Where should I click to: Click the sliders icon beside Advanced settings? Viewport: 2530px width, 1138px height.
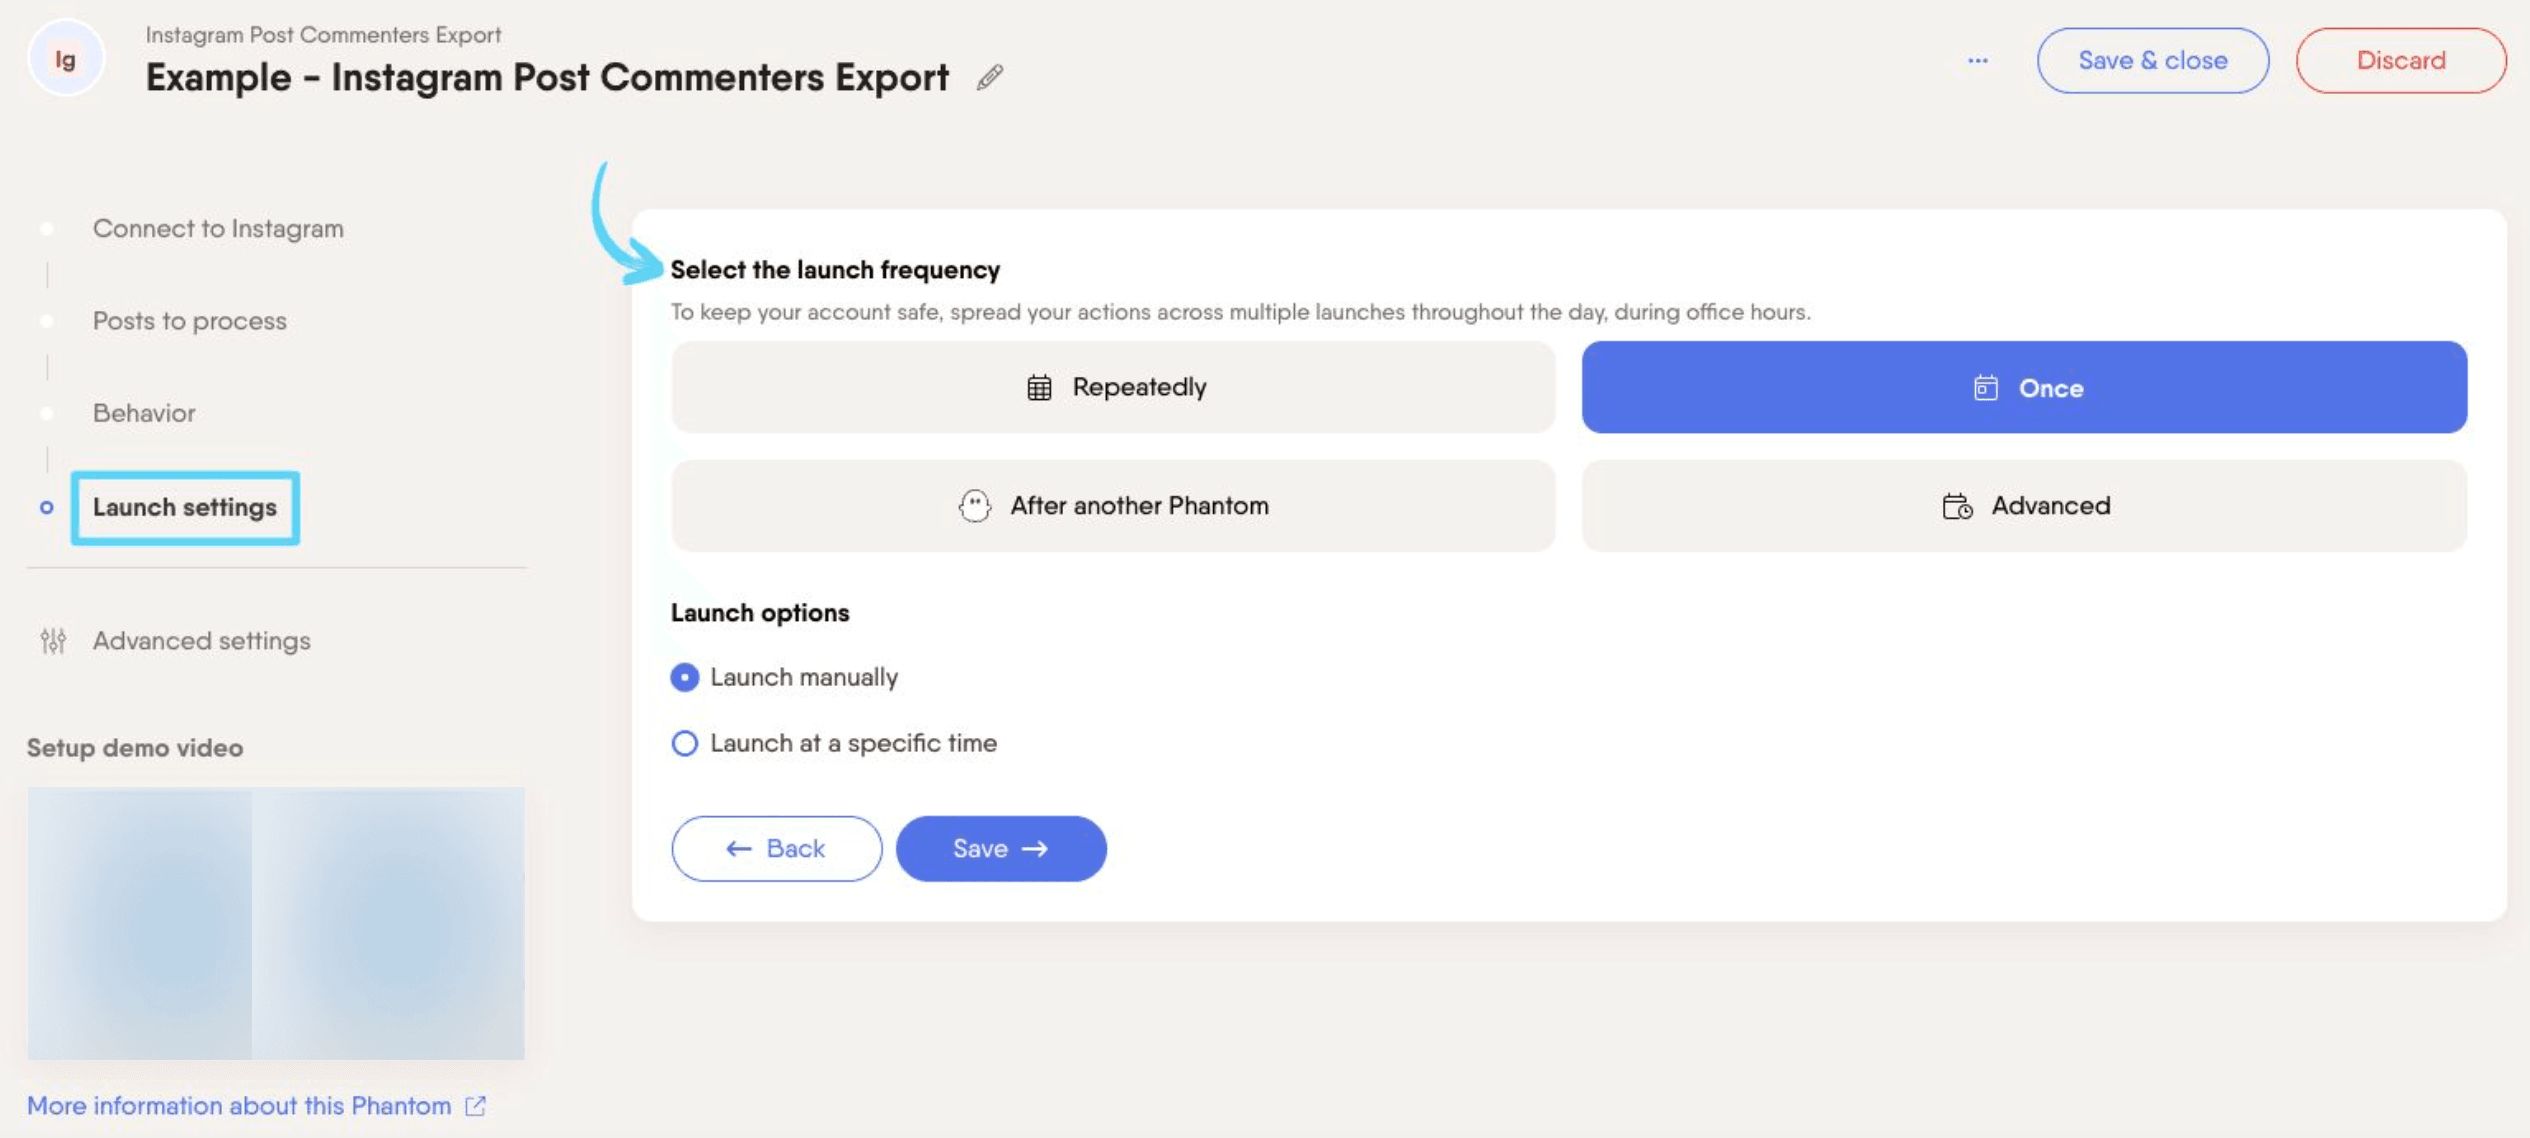[53, 641]
